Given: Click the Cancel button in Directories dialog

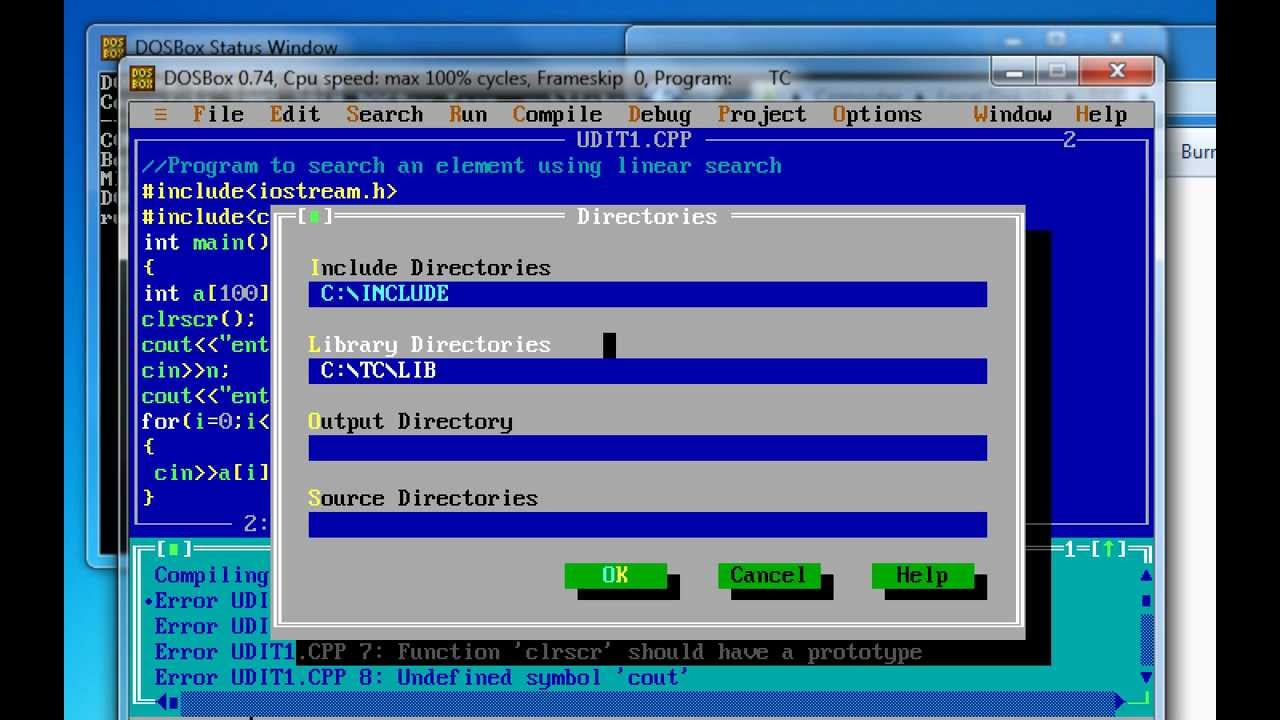Looking at the screenshot, I should click(768, 575).
